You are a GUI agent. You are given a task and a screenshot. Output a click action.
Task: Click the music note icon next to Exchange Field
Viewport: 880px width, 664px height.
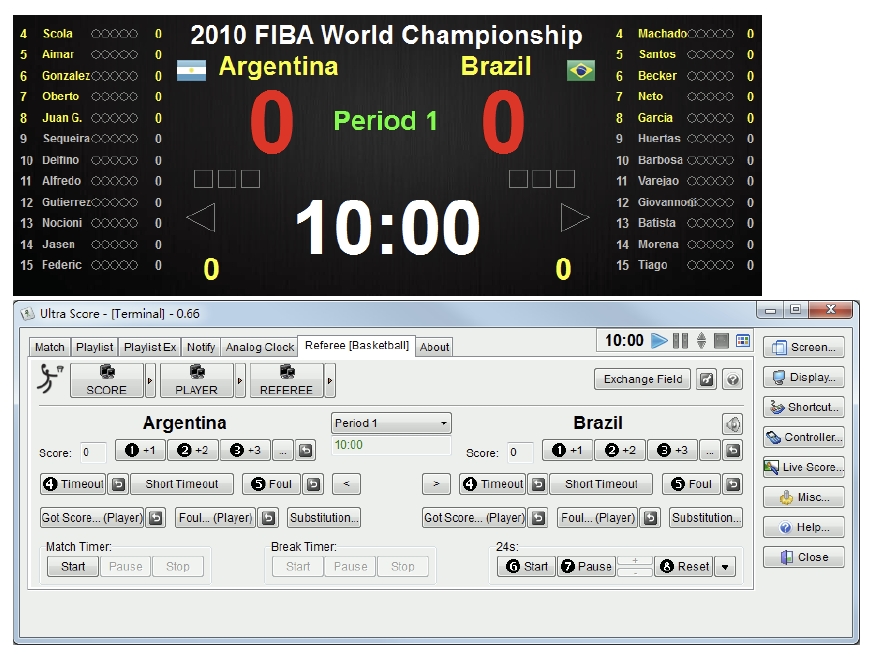pyautogui.click(x=706, y=379)
